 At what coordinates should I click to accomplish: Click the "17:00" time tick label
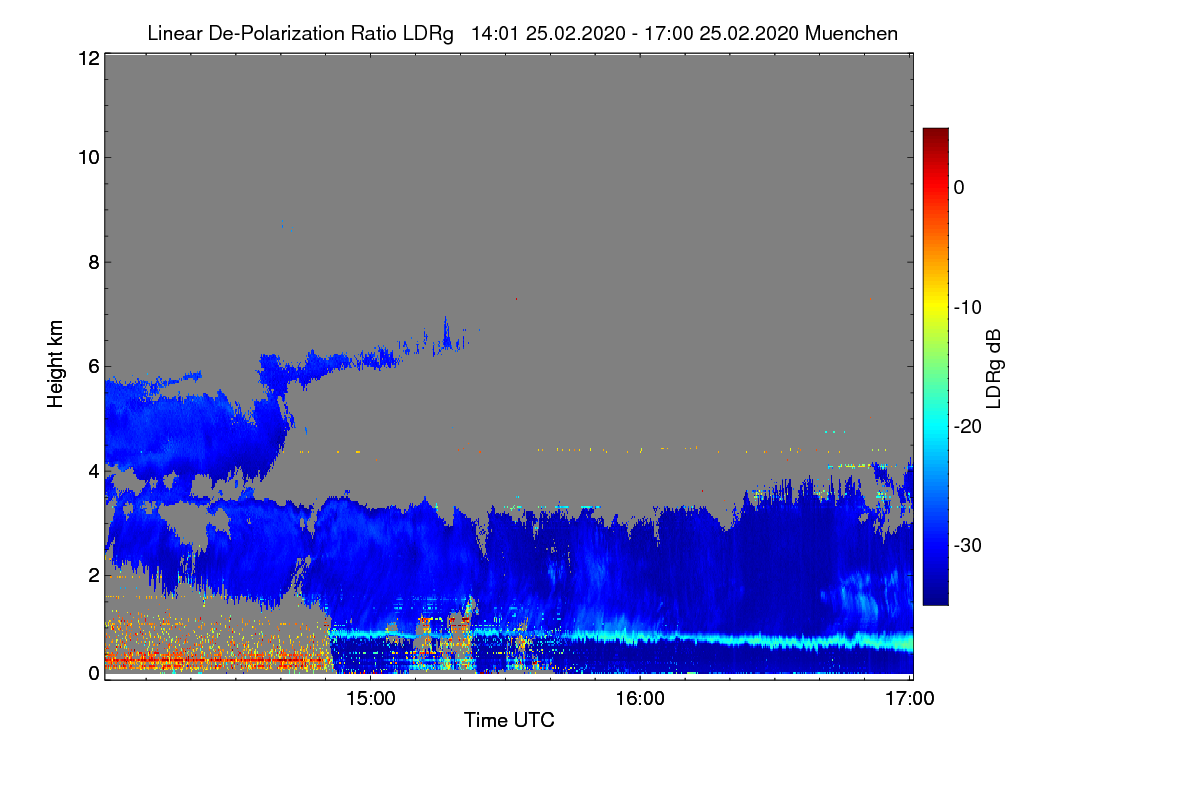[x=910, y=699]
